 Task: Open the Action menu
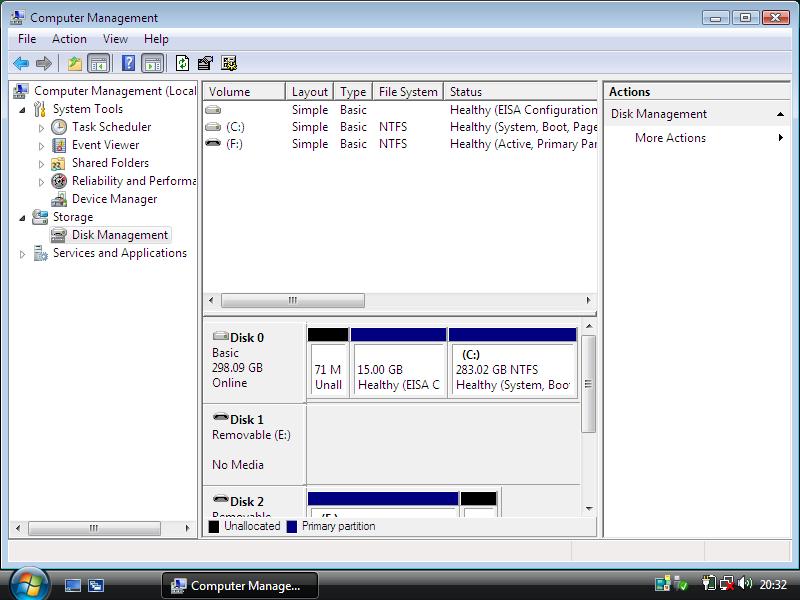pyautogui.click(x=69, y=39)
